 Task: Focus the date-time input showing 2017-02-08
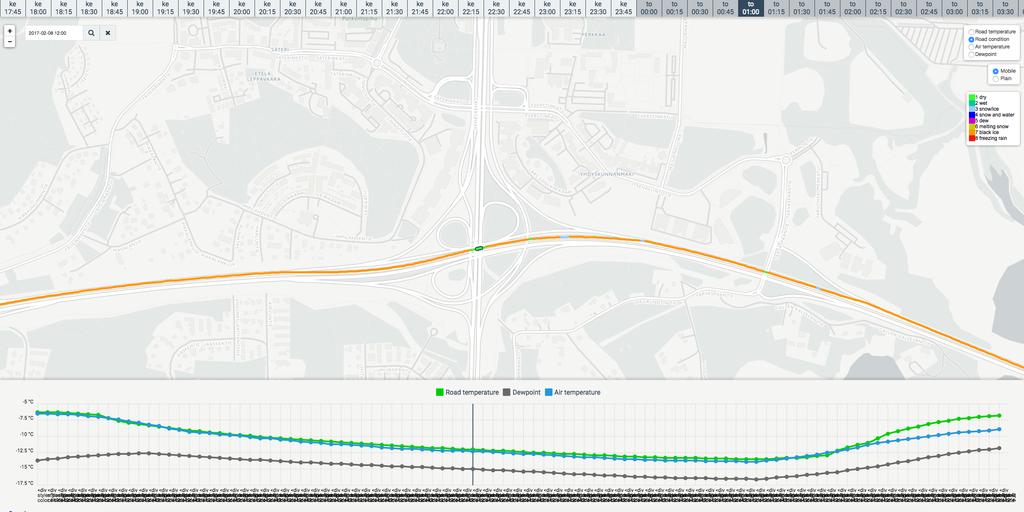54,33
